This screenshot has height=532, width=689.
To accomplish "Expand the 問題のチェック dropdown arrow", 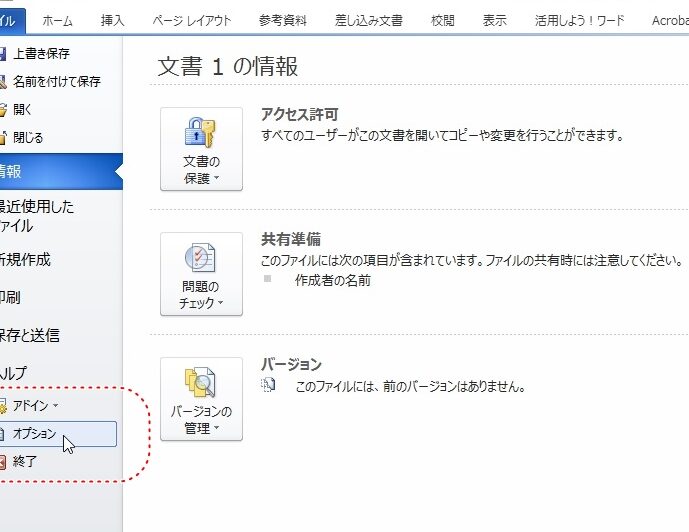I will [220, 302].
